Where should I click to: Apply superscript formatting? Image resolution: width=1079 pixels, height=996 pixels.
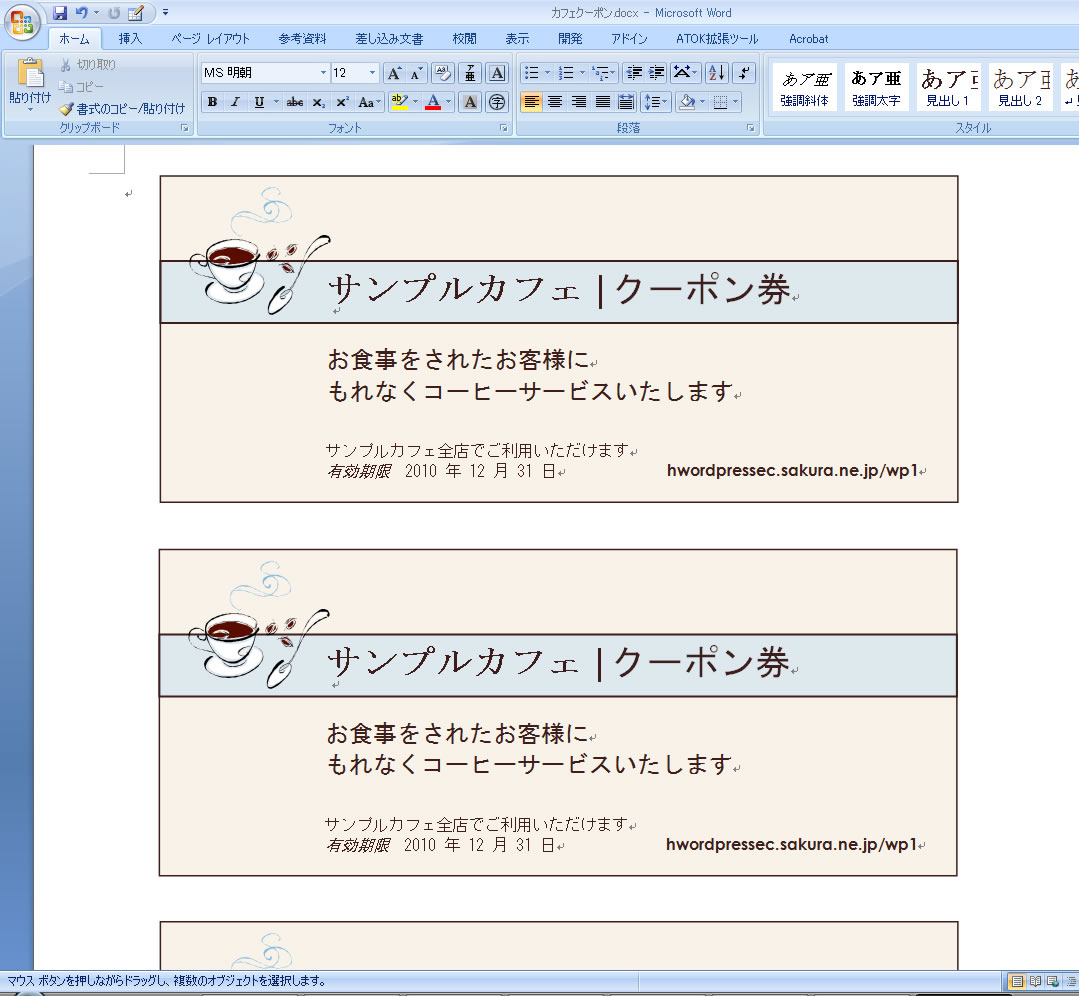click(342, 102)
